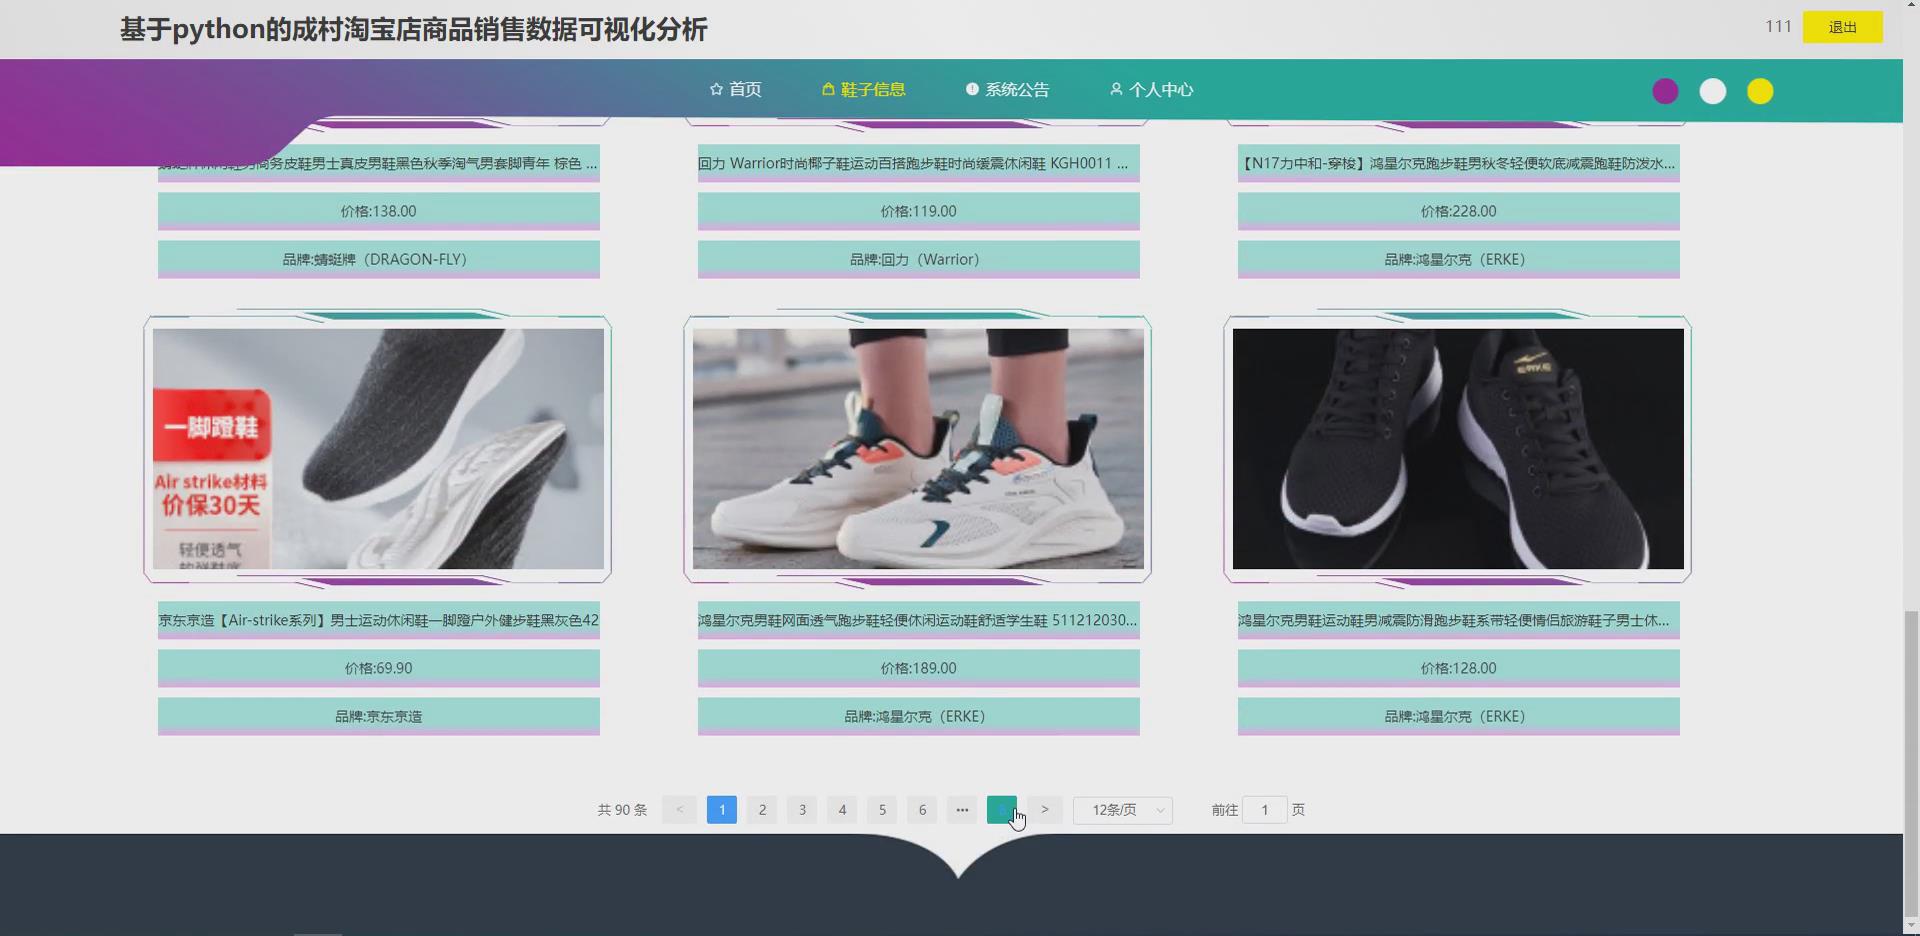This screenshot has height=936, width=1920.
Task: Click the brand 蜻蜓牌（DRAGON-FLY）
Action: point(379,259)
